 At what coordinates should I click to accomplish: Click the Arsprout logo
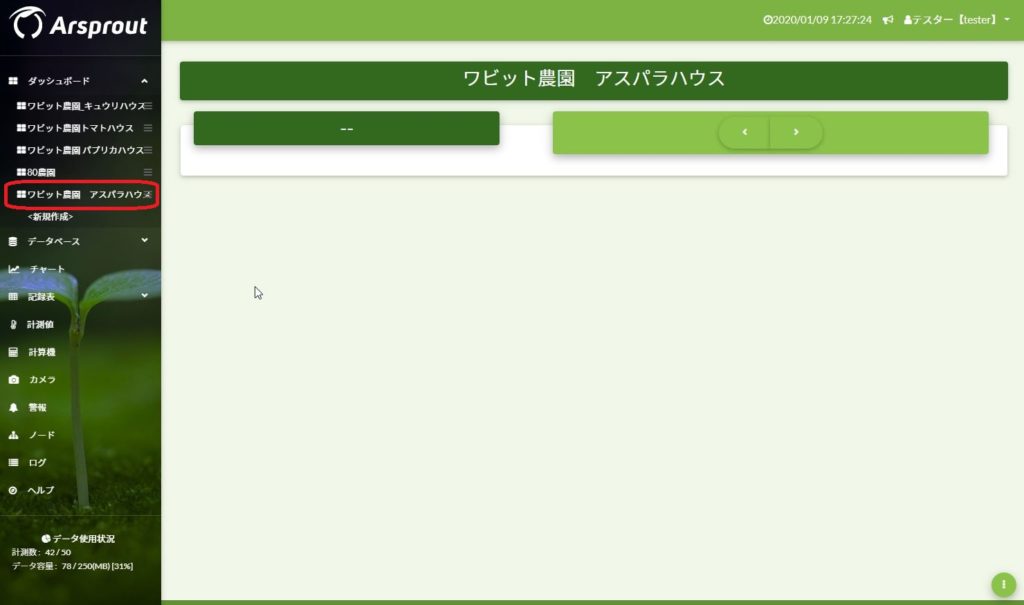(x=78, y=24)
